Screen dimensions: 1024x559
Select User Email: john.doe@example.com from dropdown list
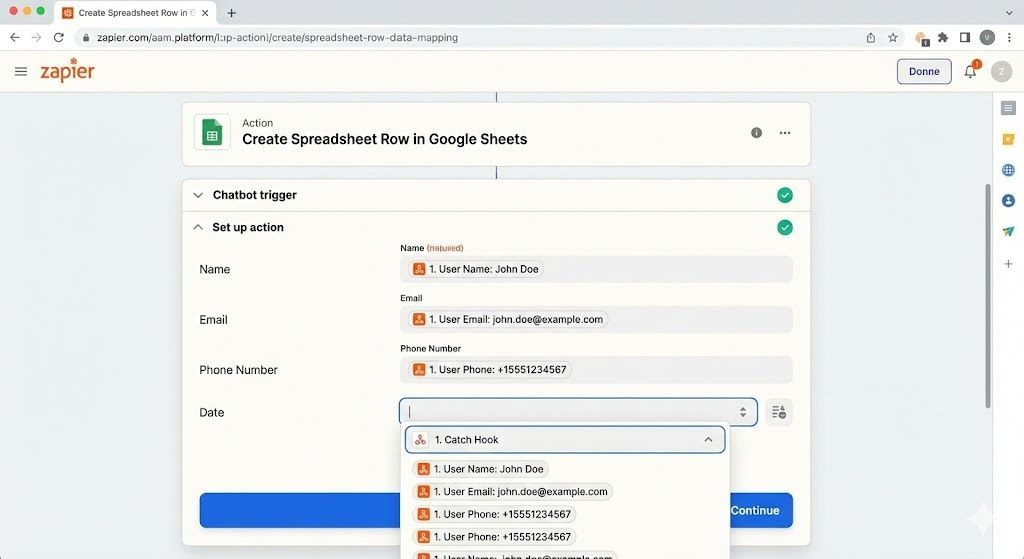pyautogui.click(x=512, y=492)
